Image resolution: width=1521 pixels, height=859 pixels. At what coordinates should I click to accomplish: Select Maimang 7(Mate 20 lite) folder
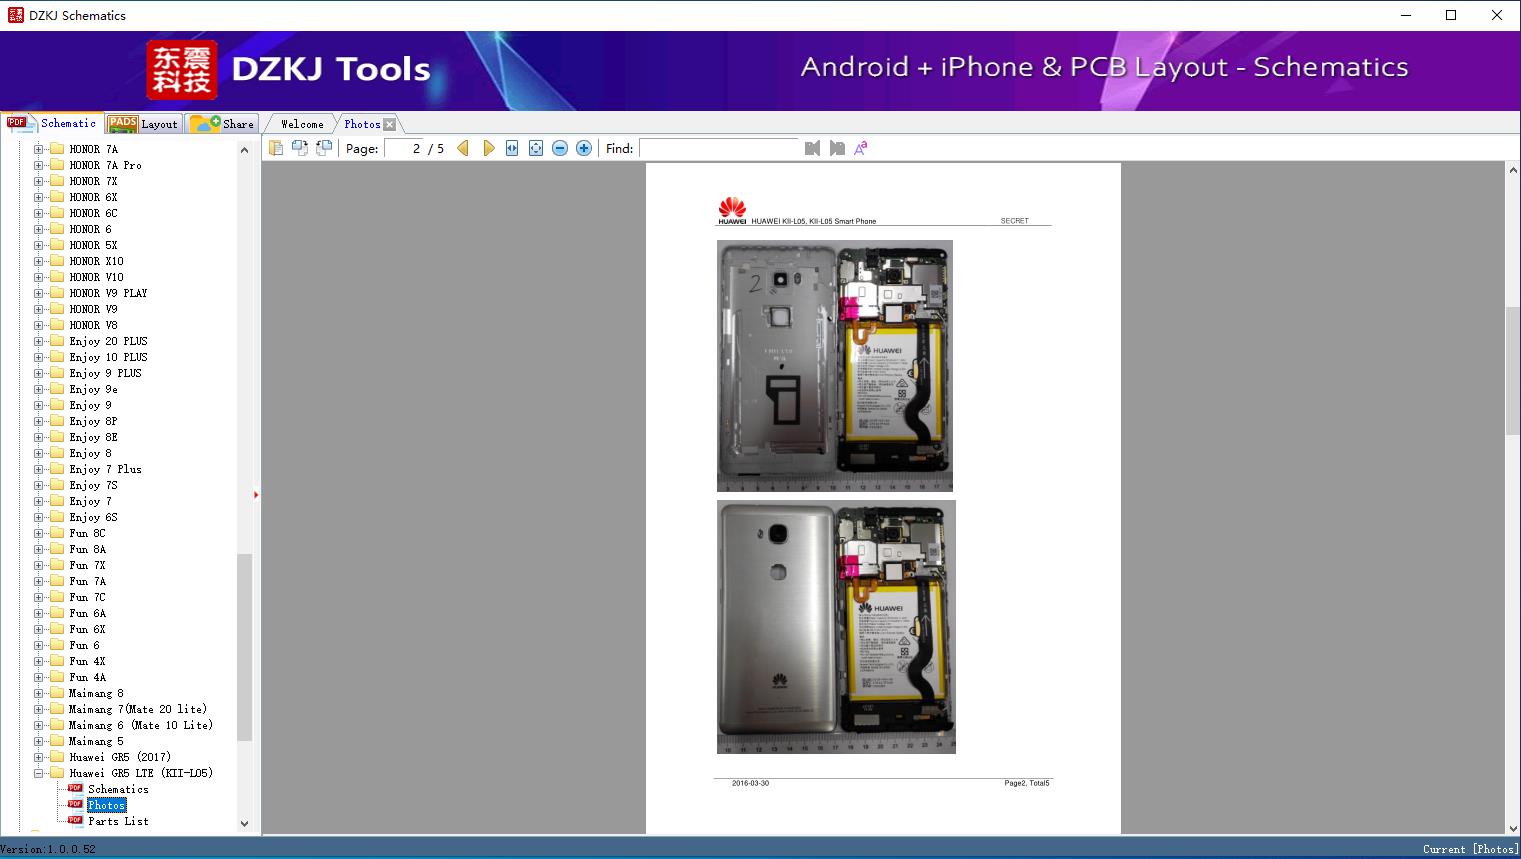point(138,709)
